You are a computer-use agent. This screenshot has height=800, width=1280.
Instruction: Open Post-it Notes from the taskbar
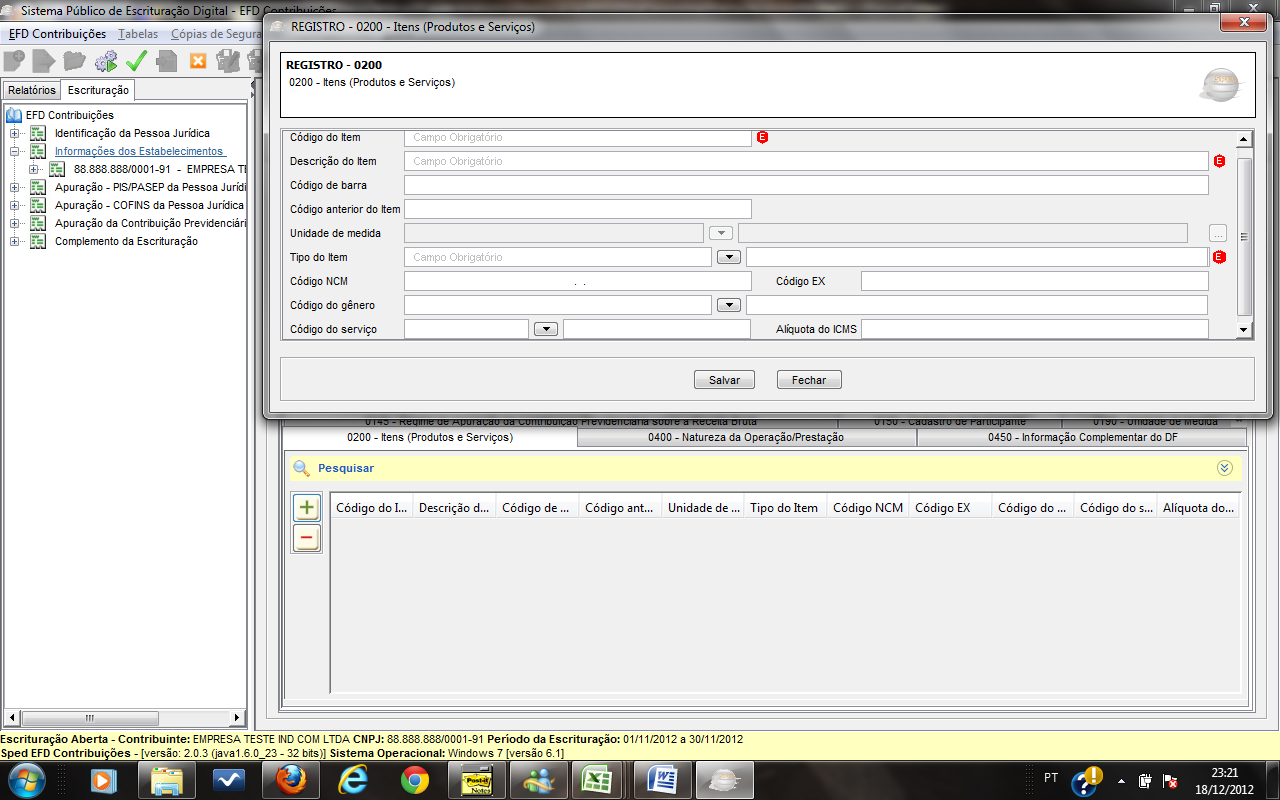click(476, 779)
